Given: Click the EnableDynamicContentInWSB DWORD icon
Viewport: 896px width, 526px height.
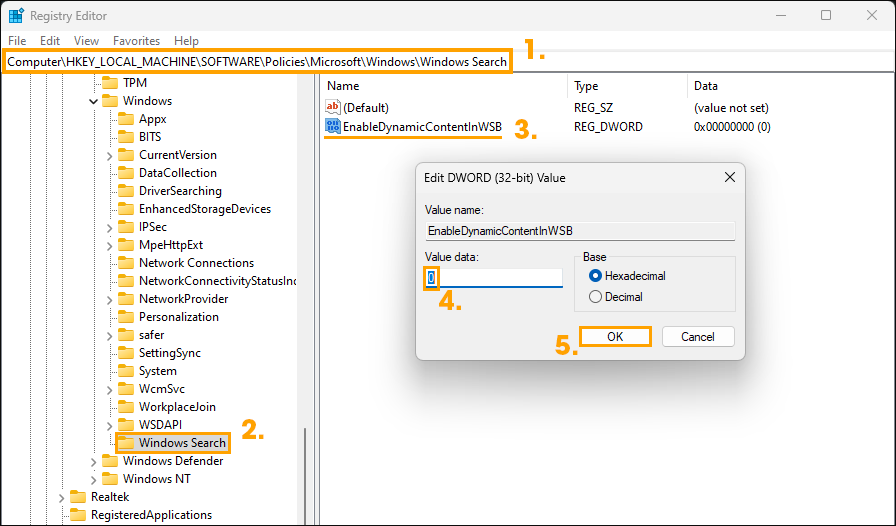Looking at the screenshot, I should [x=333, y=126].
